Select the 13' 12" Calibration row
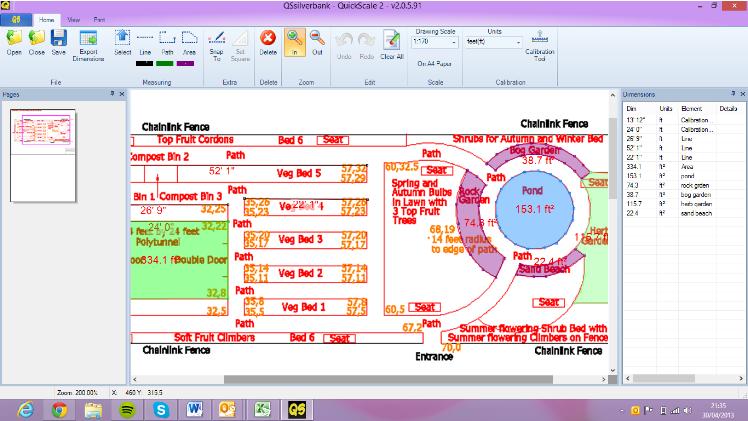This screenshot has width=748, height=421. [x=684, y=120]
